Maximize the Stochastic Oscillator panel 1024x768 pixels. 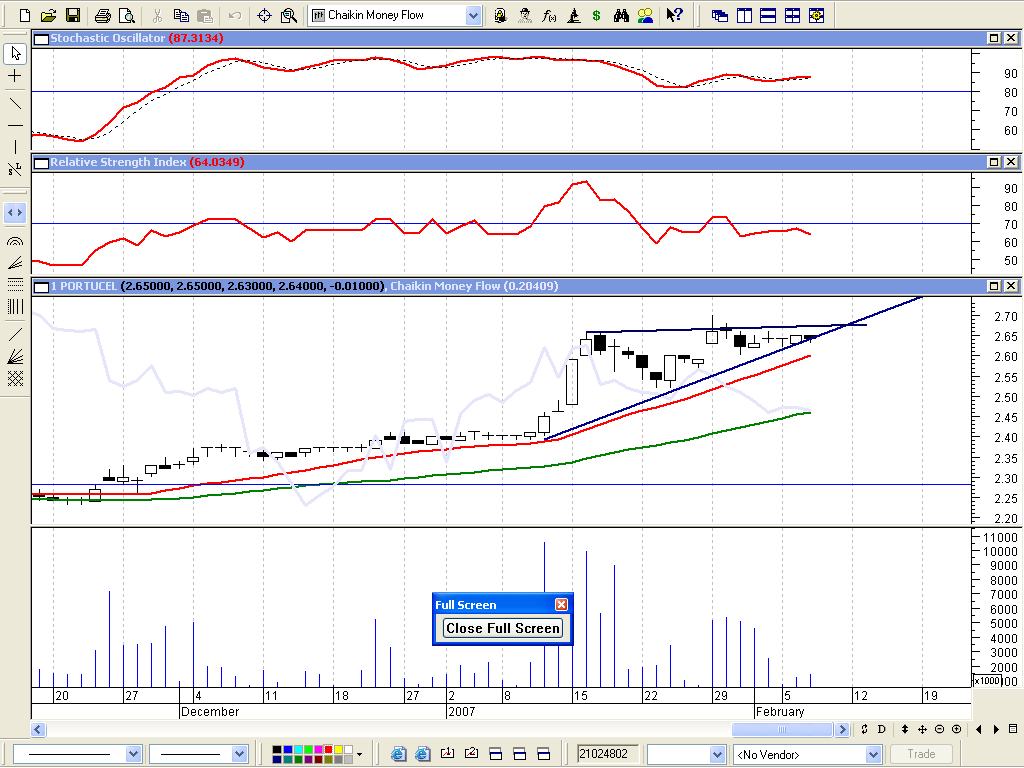tap(994, 38)
